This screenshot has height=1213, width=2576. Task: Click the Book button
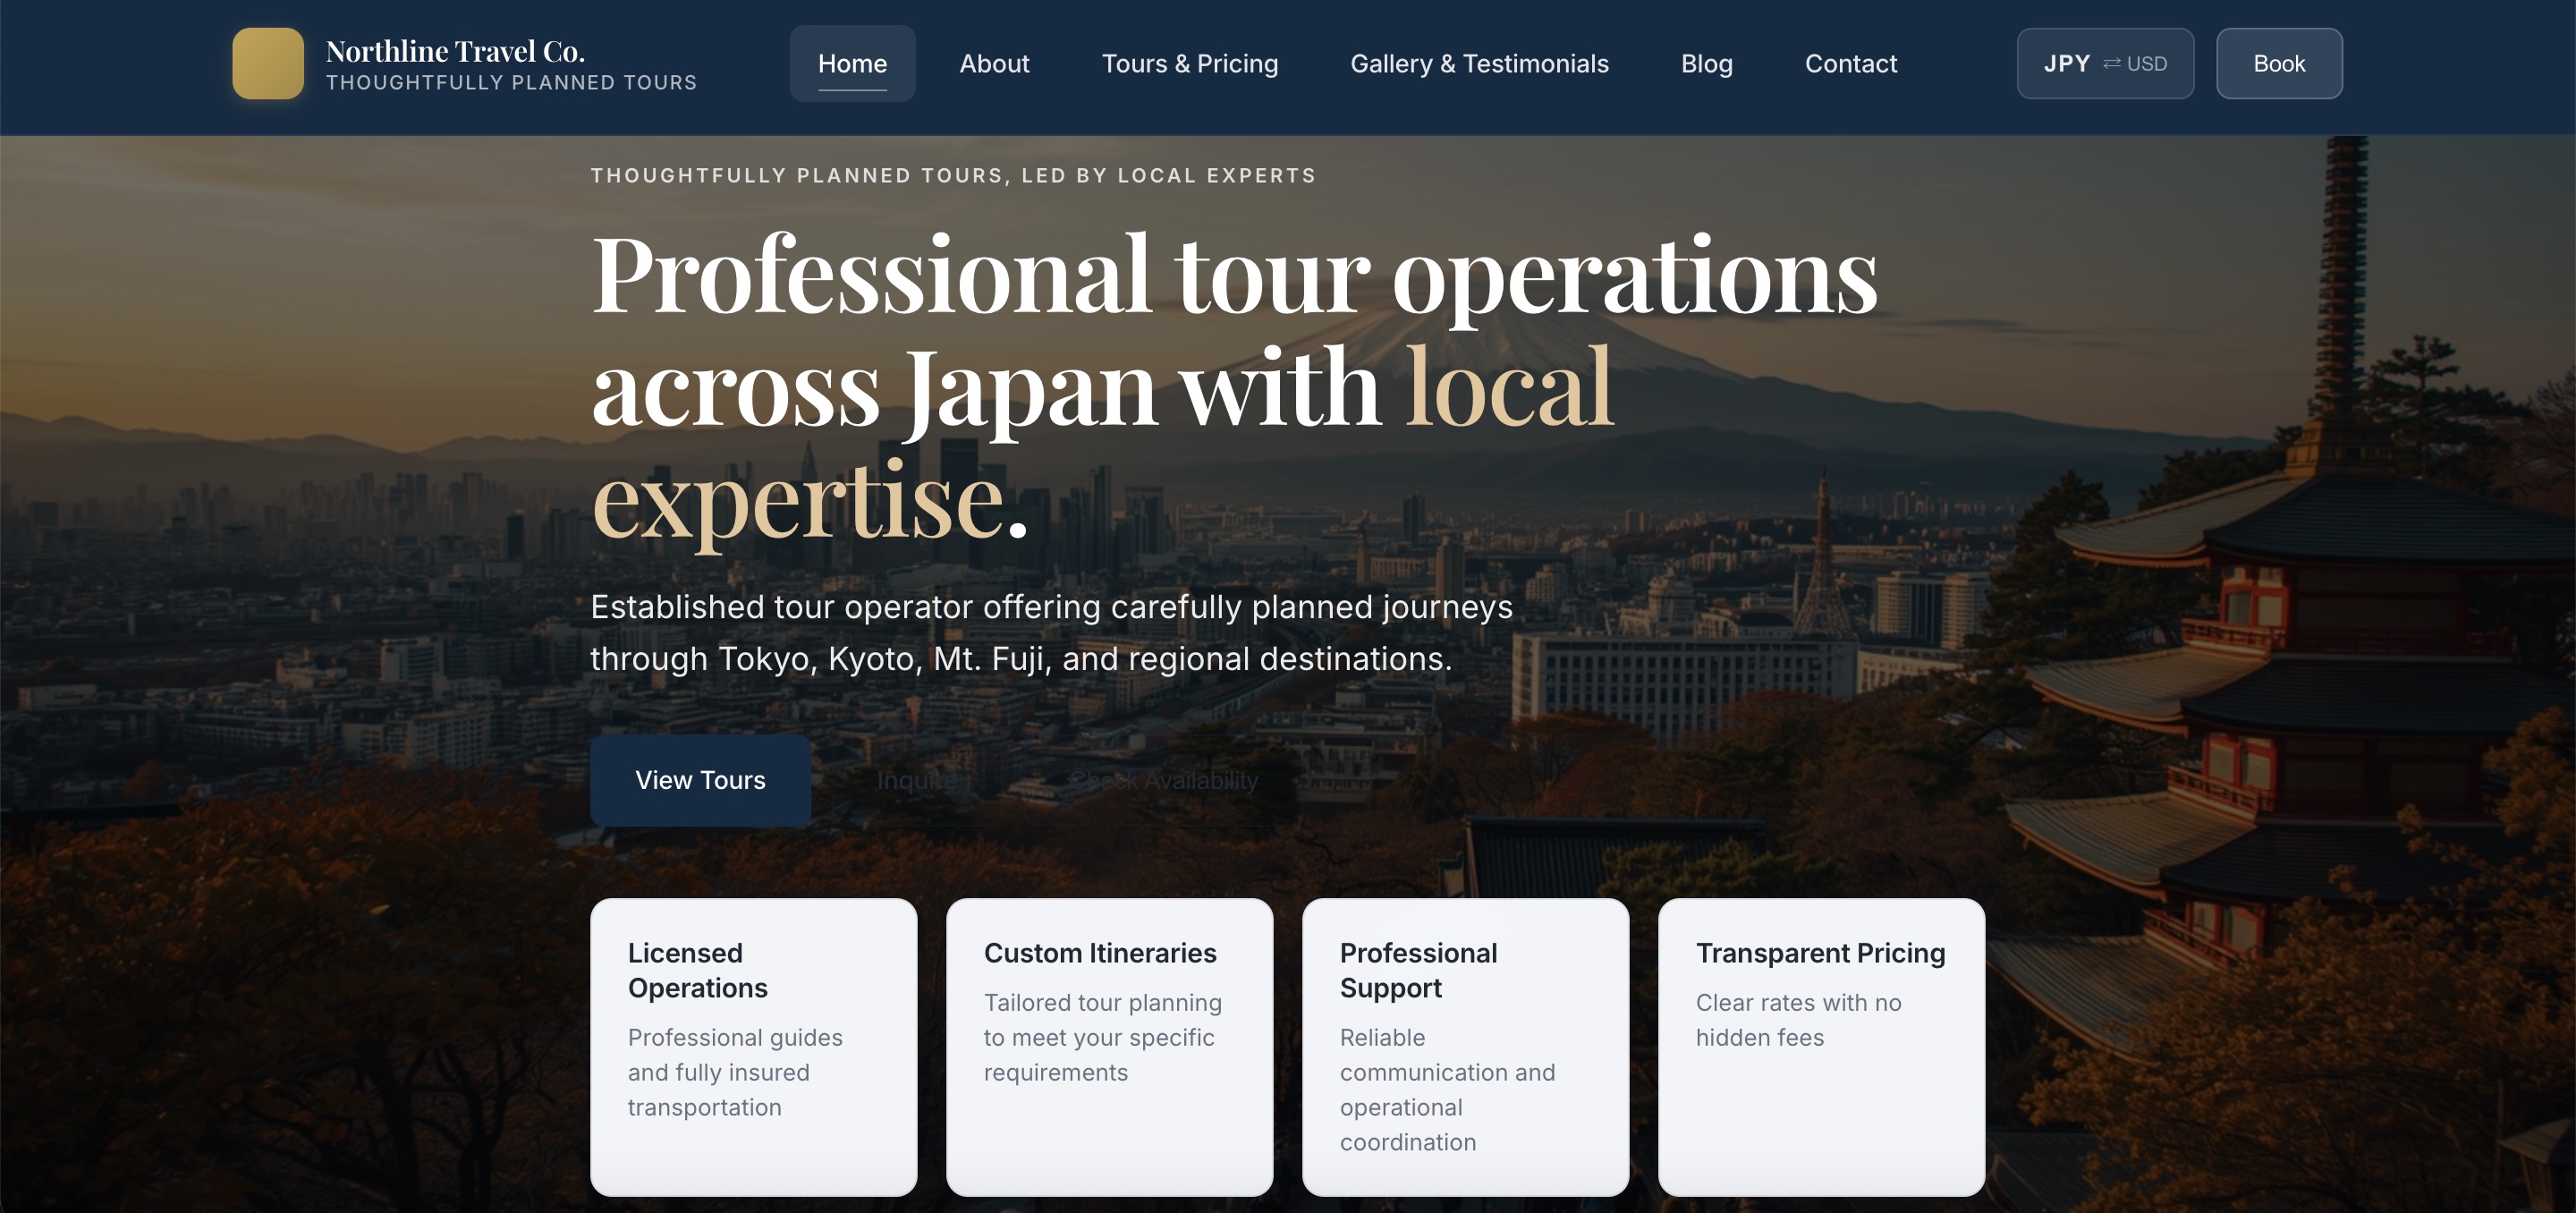[x=2279, y=63]
